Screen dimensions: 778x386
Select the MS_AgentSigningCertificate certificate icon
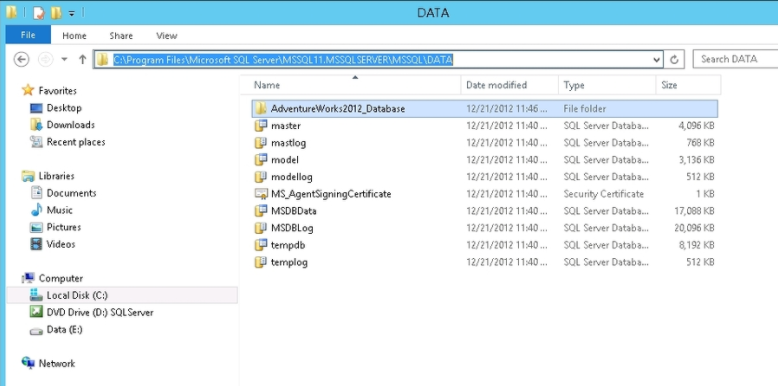[261, 193]
